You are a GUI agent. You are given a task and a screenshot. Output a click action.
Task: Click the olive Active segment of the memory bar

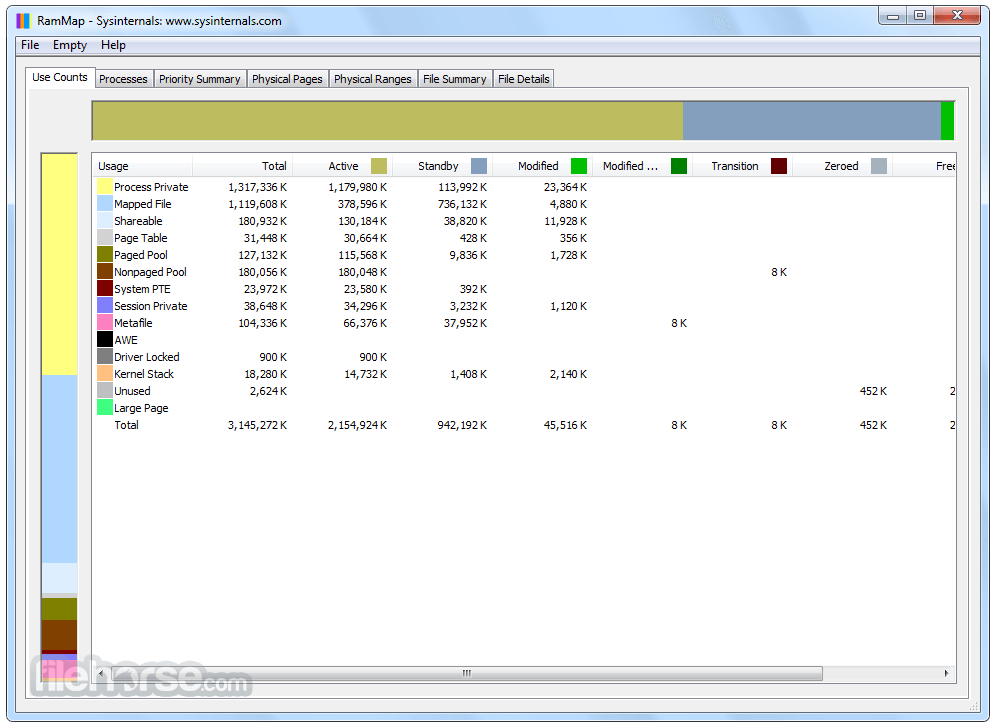click(x=388, y=121)
